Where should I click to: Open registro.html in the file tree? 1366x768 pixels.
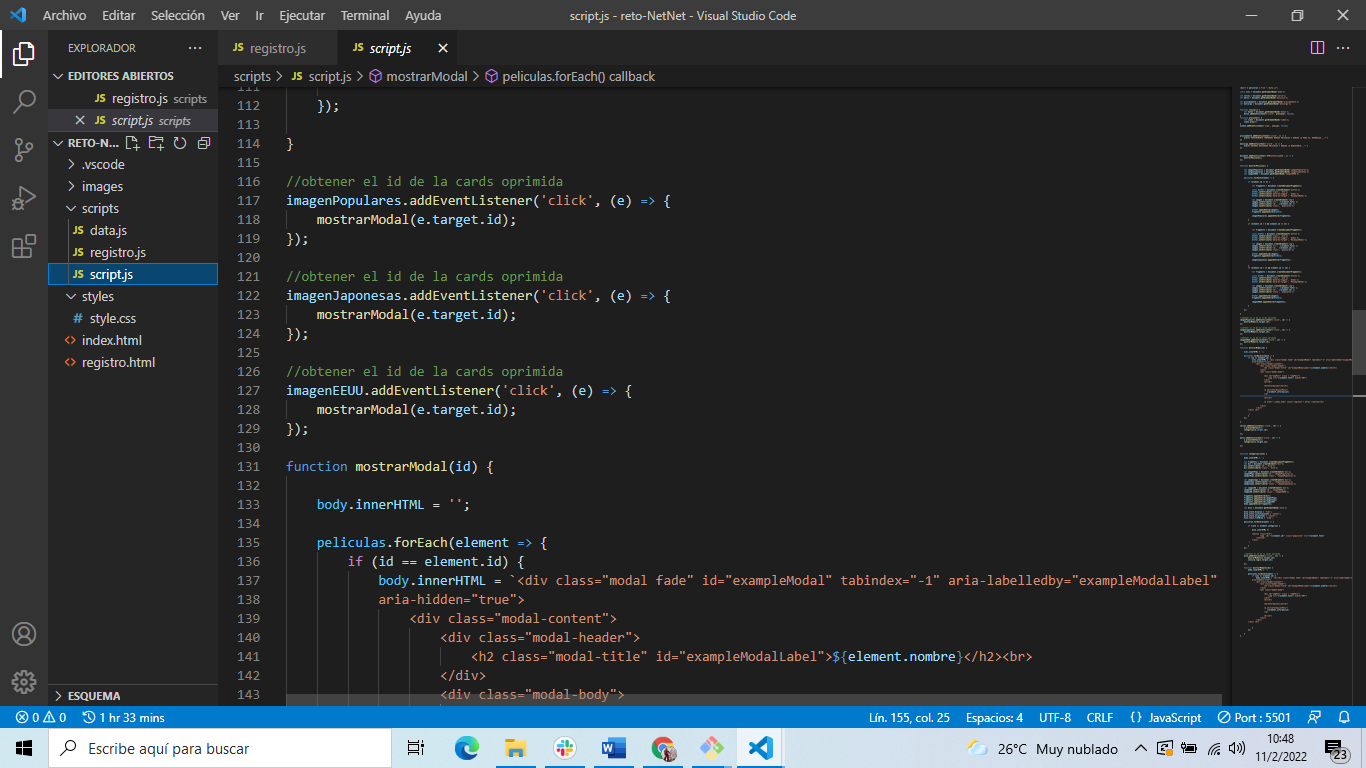[x=133, y=362]
